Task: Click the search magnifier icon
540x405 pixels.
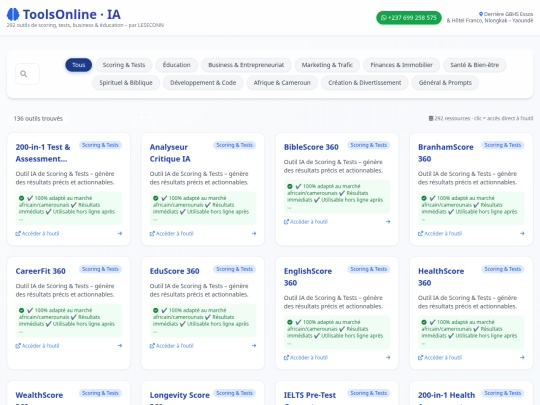Action: (23, 74)
